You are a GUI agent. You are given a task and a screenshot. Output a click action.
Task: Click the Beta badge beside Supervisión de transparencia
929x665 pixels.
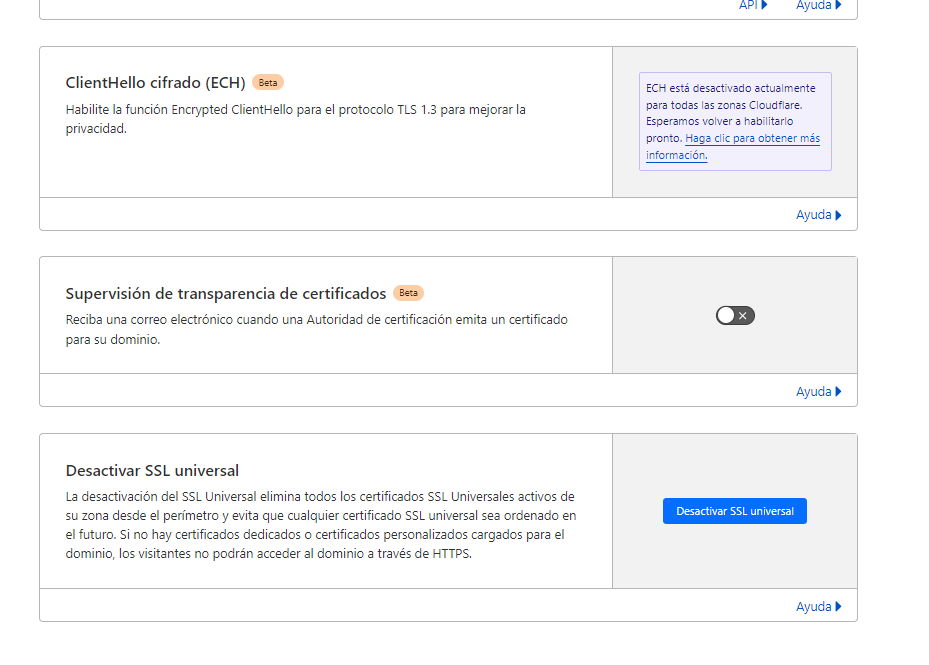(x=408, y=293)
